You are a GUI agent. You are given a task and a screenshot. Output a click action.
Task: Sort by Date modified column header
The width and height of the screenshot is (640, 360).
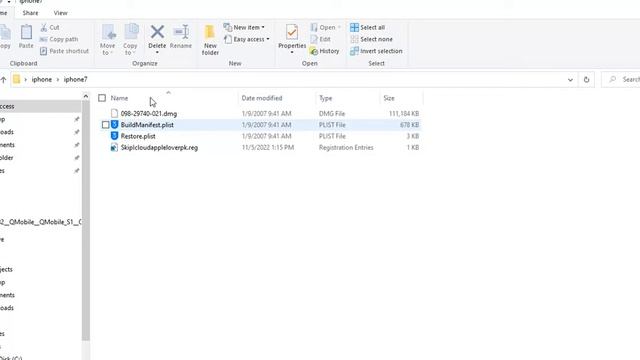pos(262,98)
